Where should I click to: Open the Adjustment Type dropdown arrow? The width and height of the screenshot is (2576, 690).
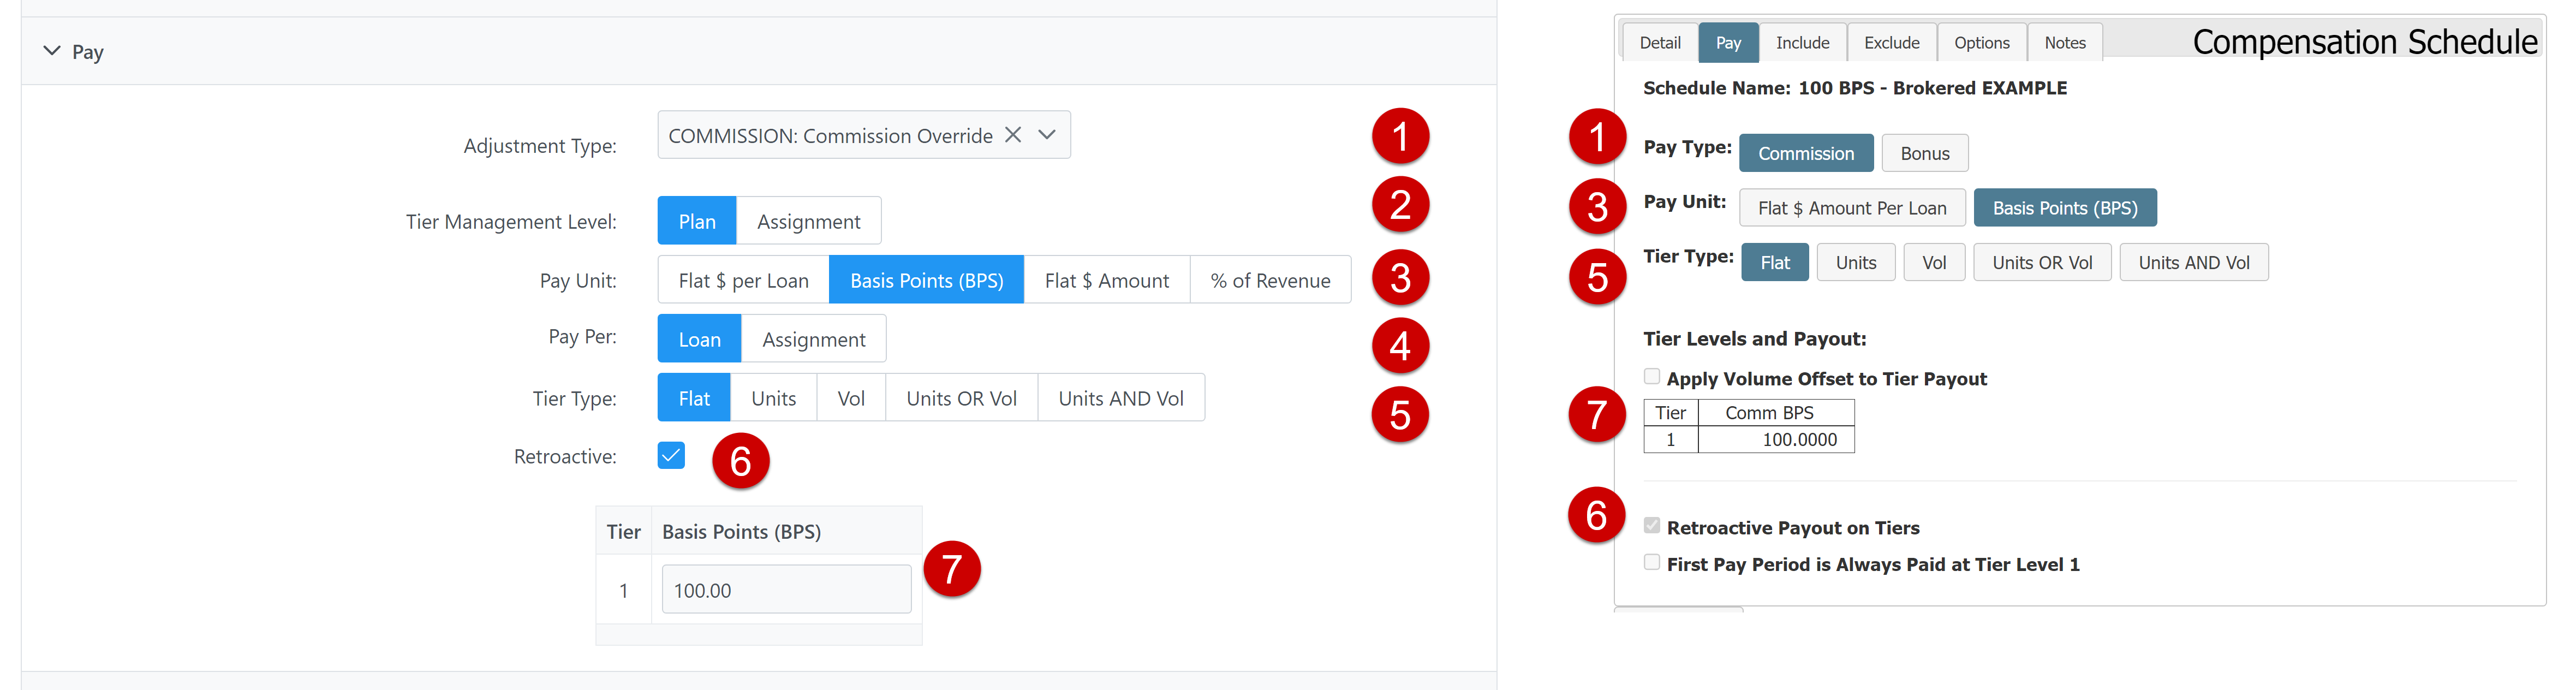coord(1047,135)
